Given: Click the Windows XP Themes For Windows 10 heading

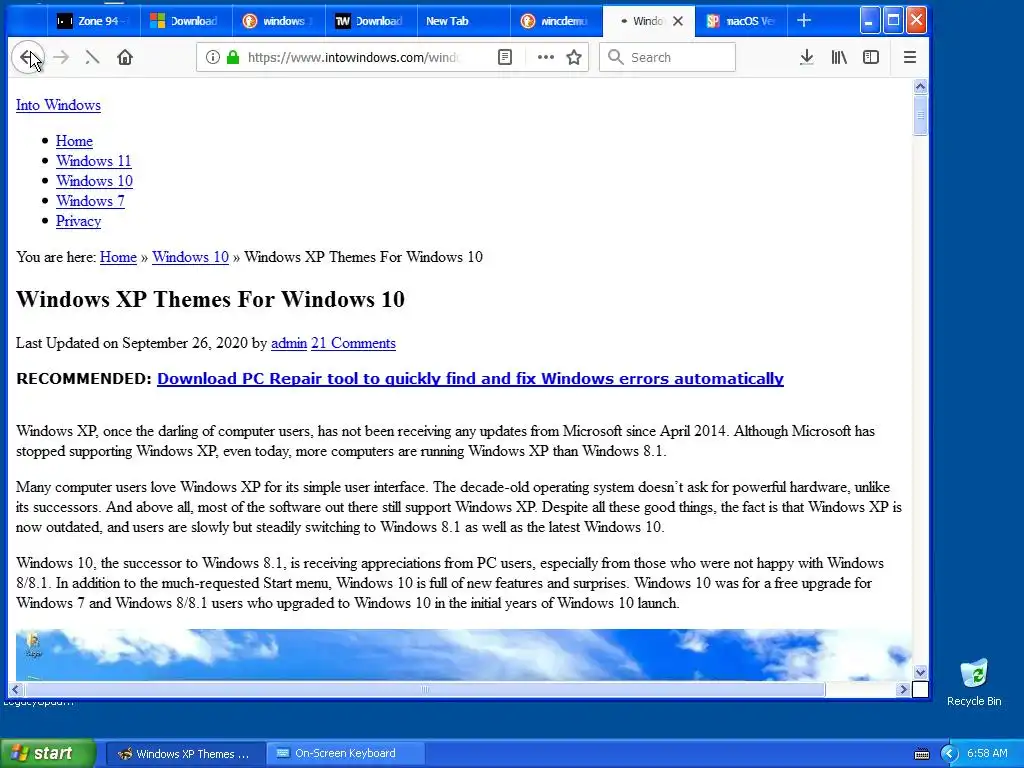Looking at the screenshot, I should point(210,300).
